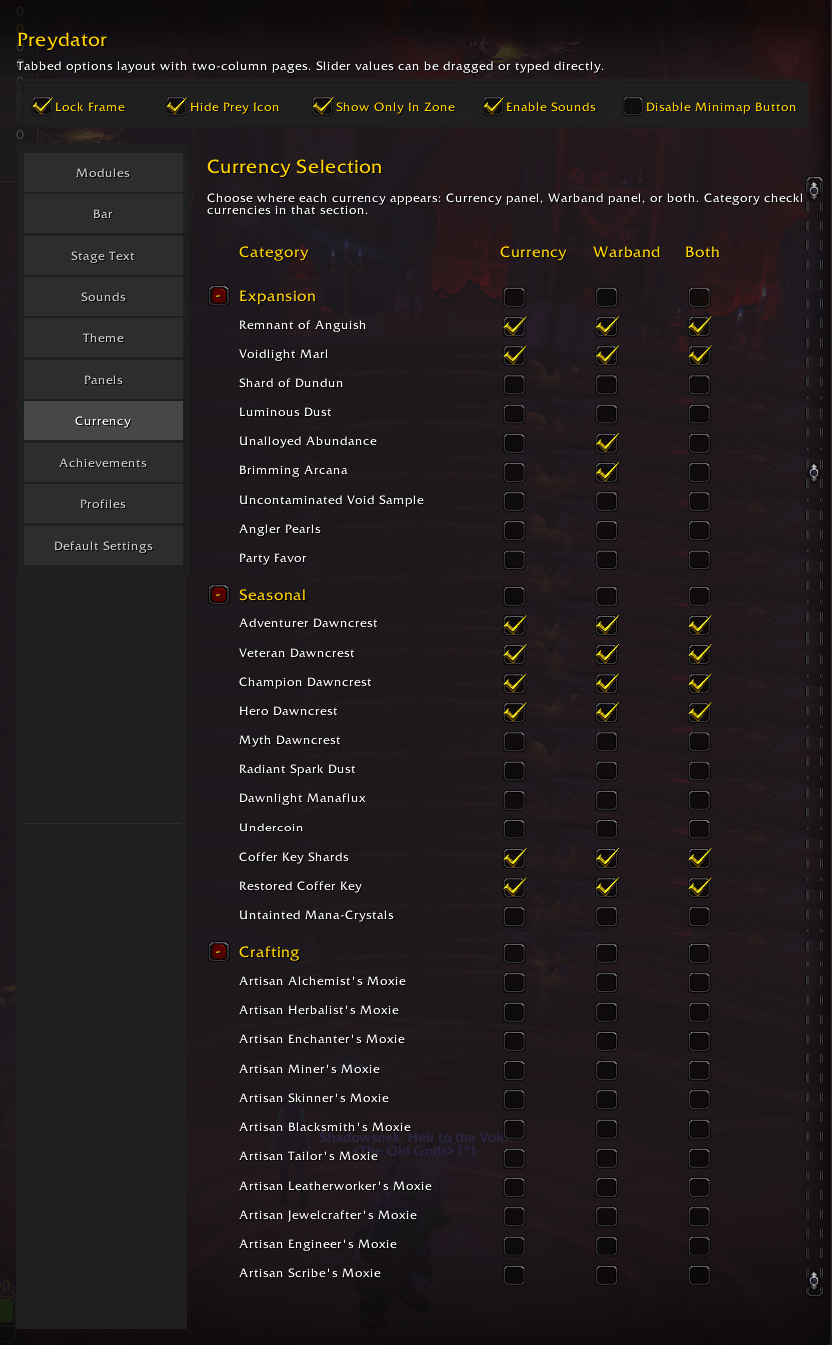Collapse the Expansion category section

point(218,296)
